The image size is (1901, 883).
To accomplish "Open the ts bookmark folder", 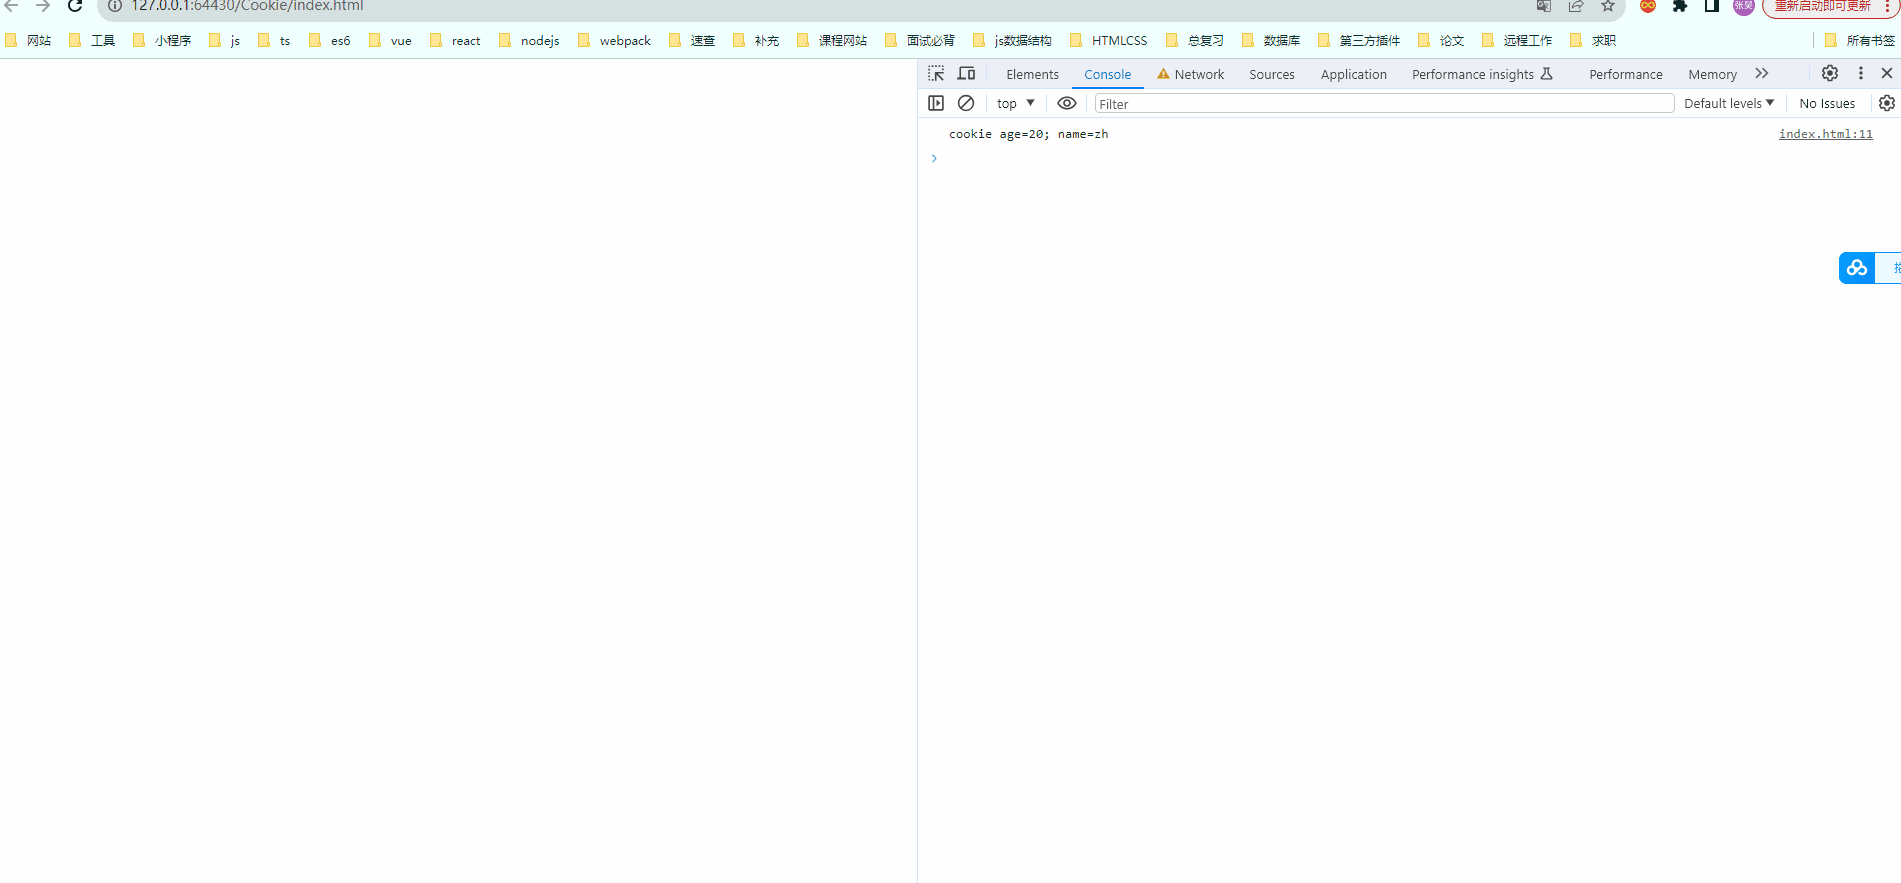I will 275,40.
